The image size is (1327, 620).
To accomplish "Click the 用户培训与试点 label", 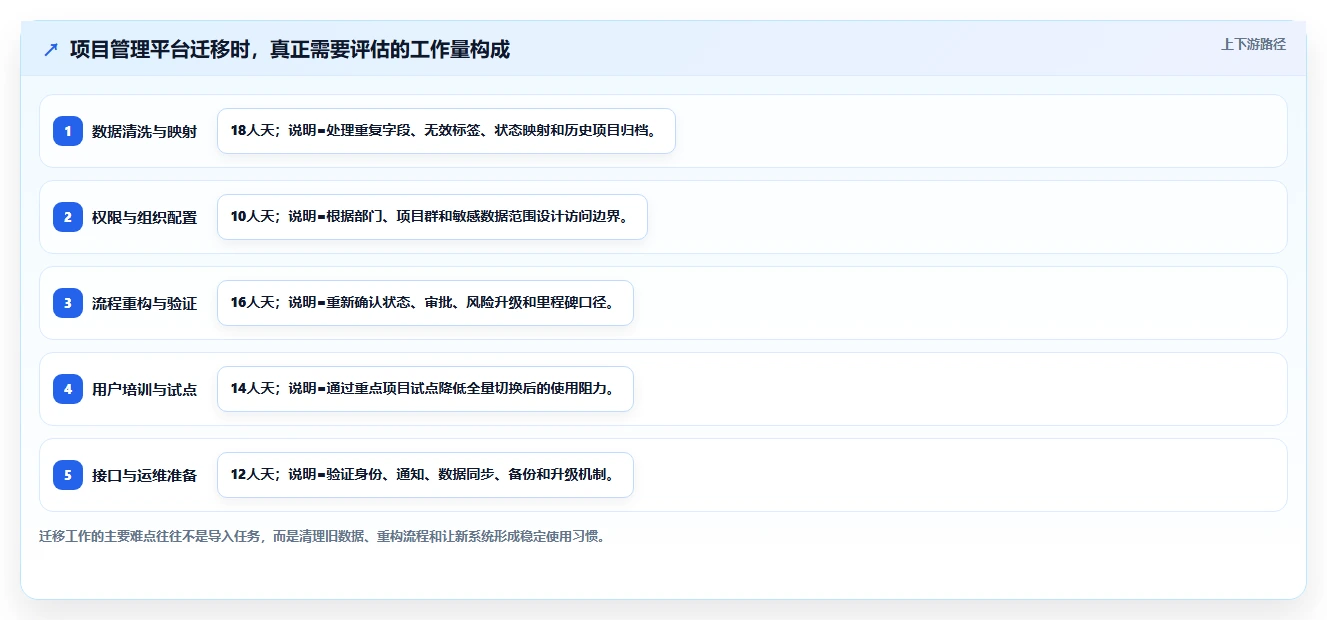I will [x=144, y=389].
